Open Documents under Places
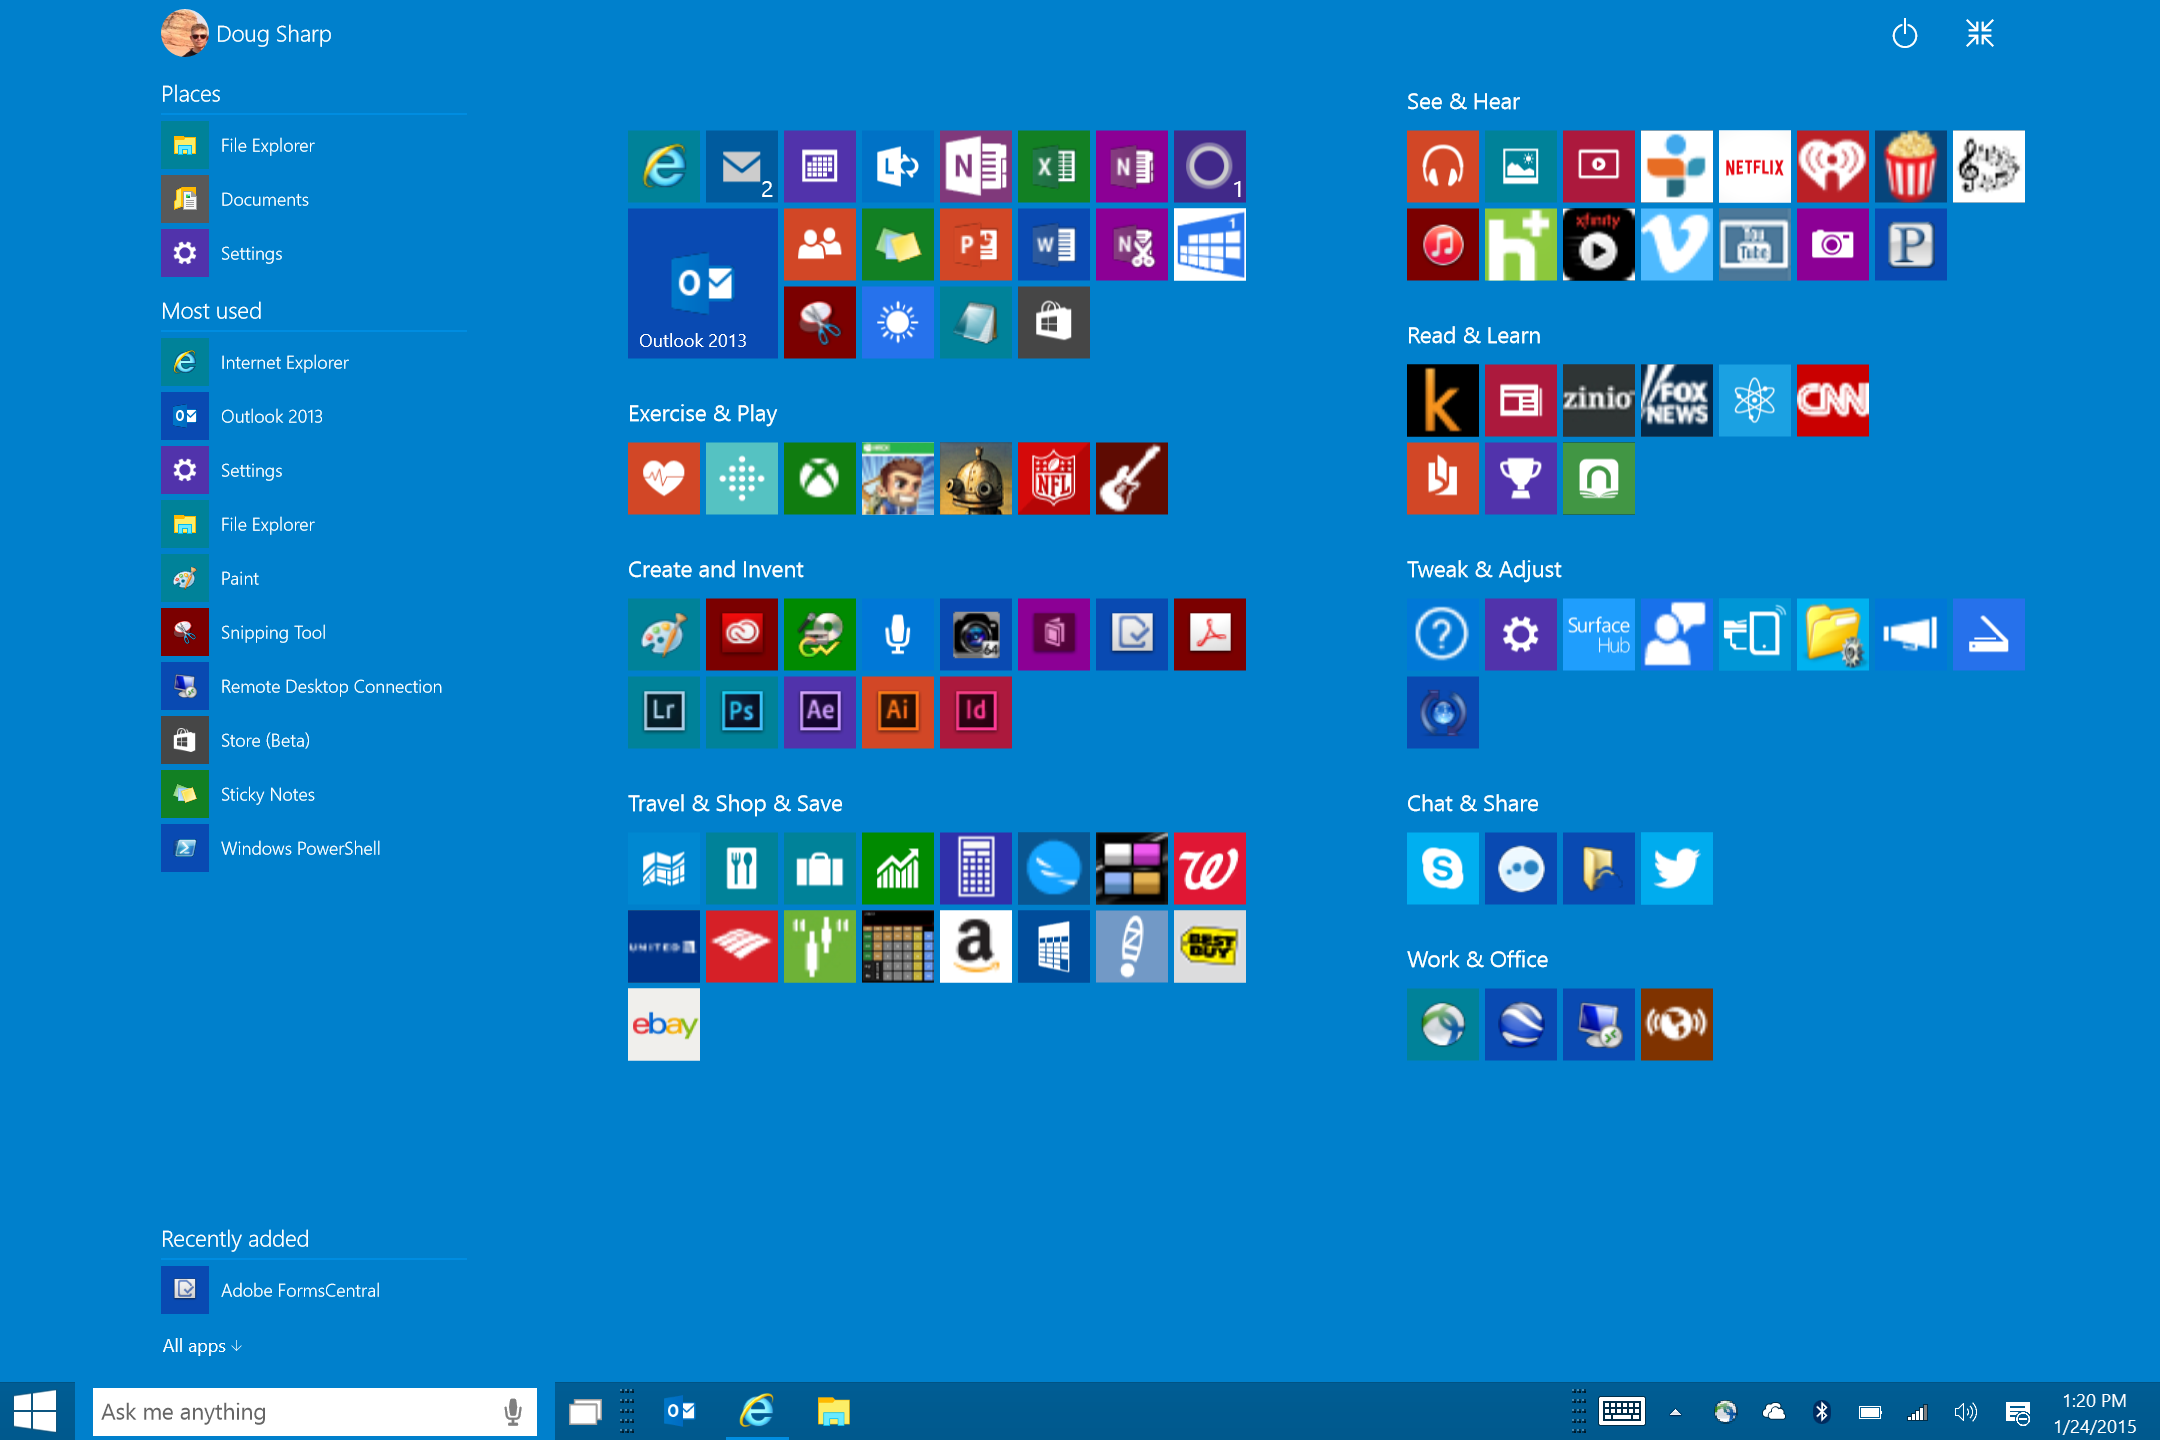The height and width of the screenshot is (1440, 2160). tap(314, 200)
